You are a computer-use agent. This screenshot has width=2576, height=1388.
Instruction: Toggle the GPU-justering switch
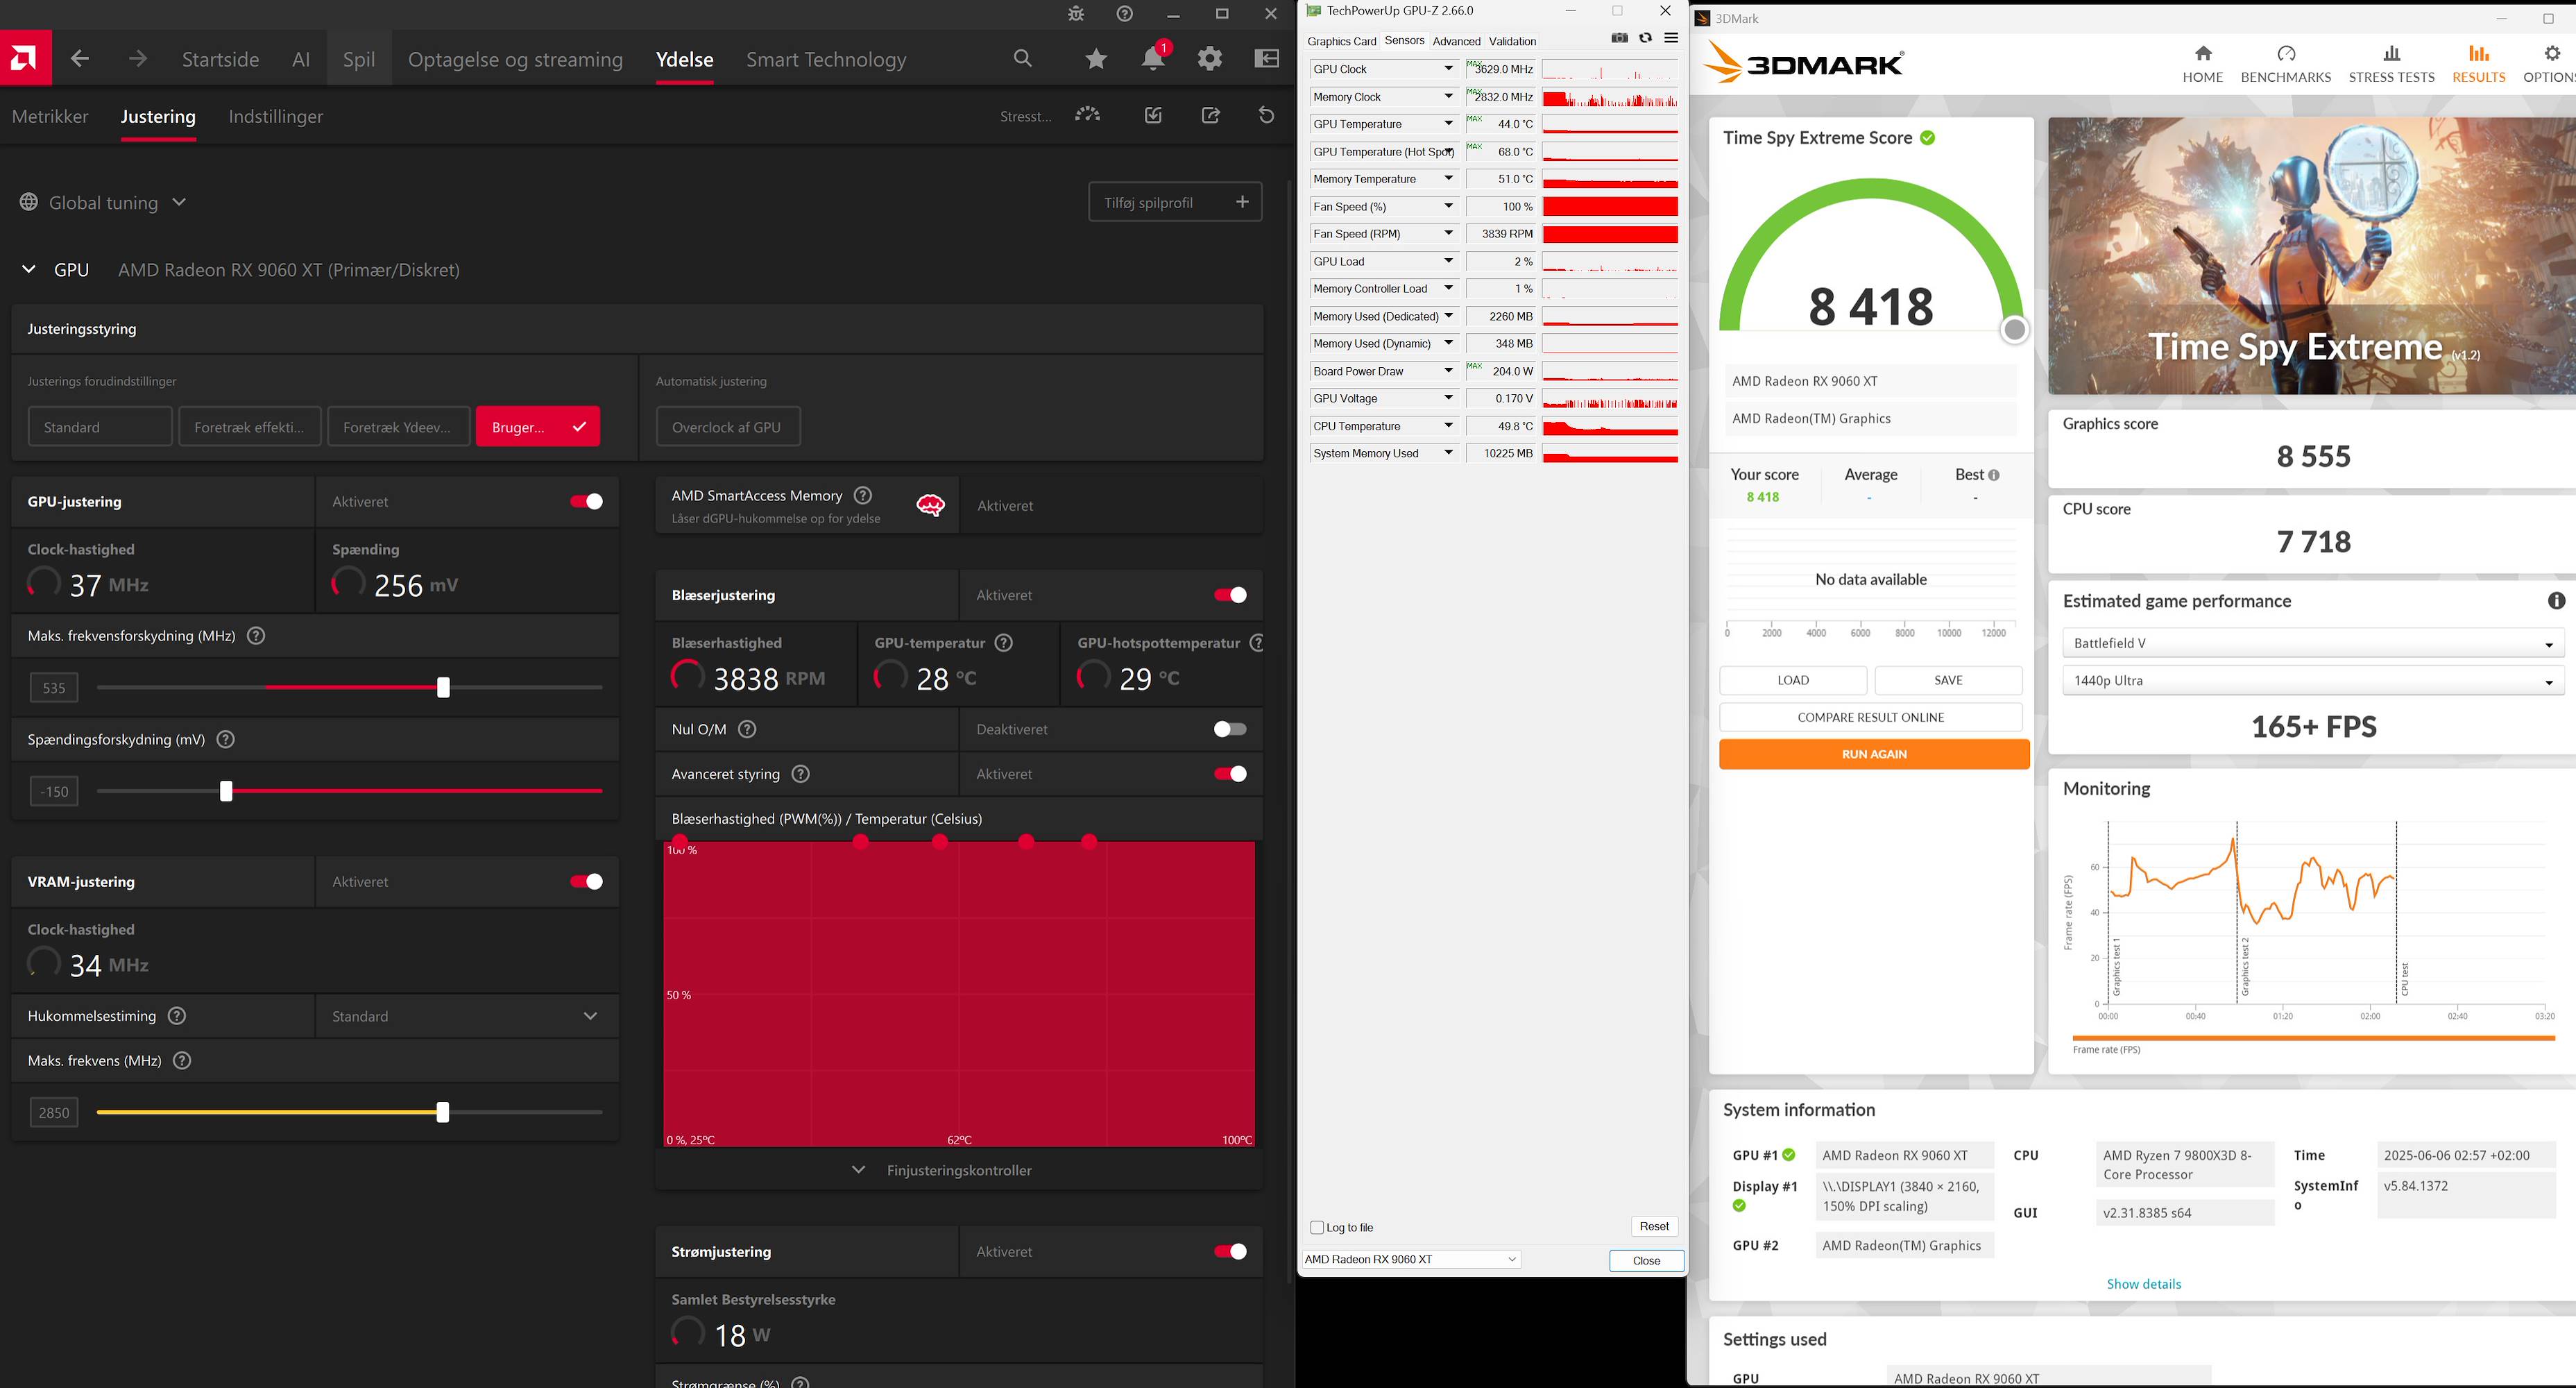point(586,501)
